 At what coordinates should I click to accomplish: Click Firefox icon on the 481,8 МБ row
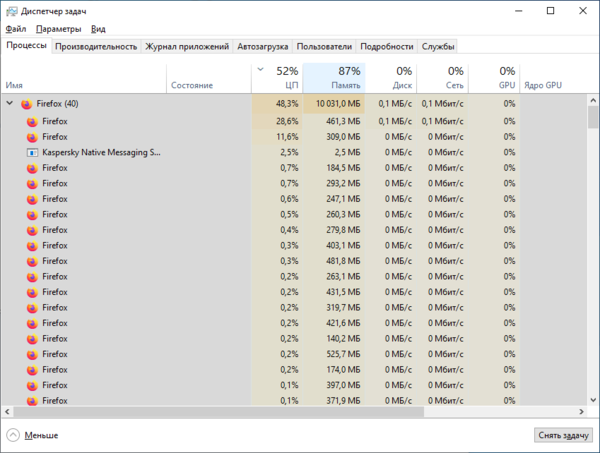pyautogui.click(x=33, y=261)
